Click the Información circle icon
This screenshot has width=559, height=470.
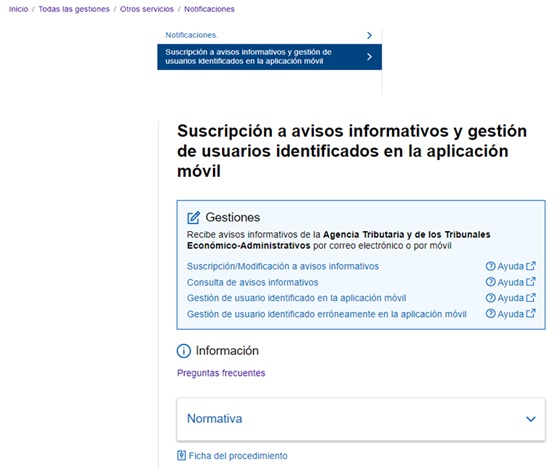[x=184, y=351]
